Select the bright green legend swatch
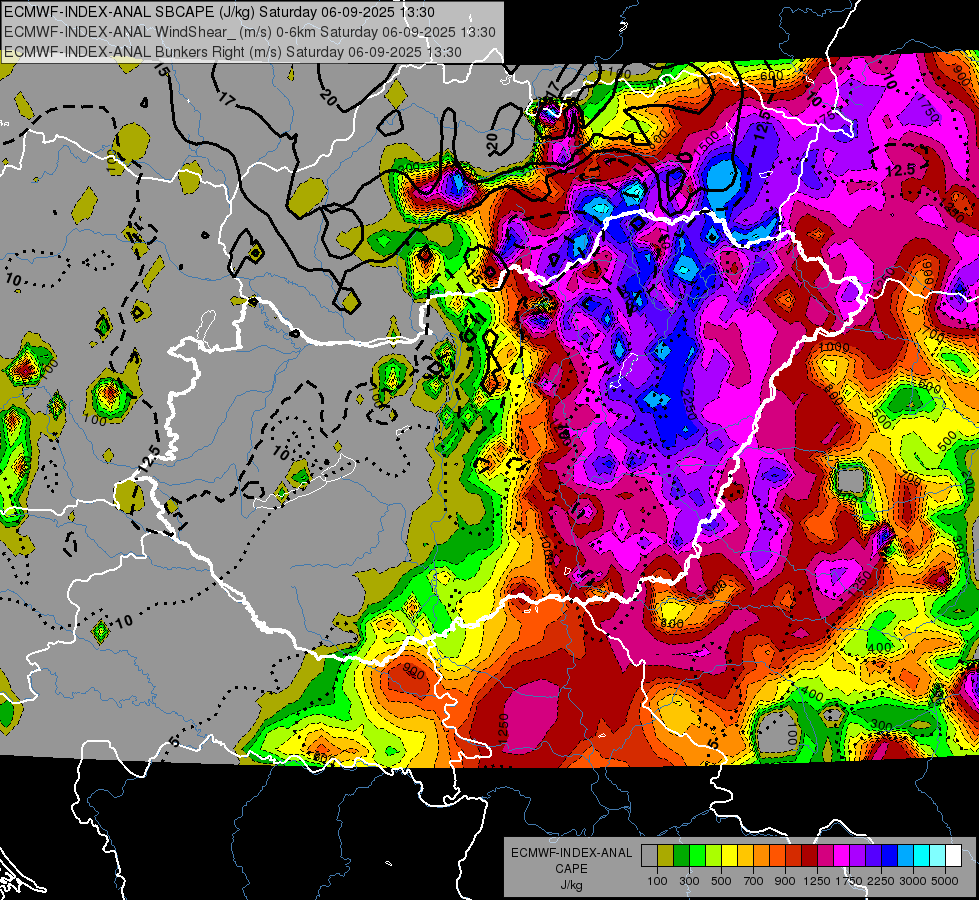Screen dimensions: 979x900 (697, 856)
